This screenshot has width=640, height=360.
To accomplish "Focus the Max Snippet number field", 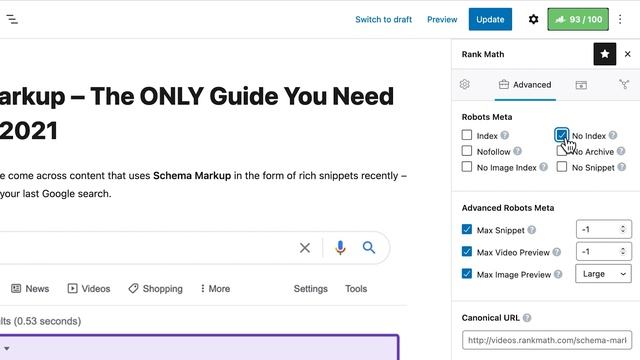I will (604, 229).
